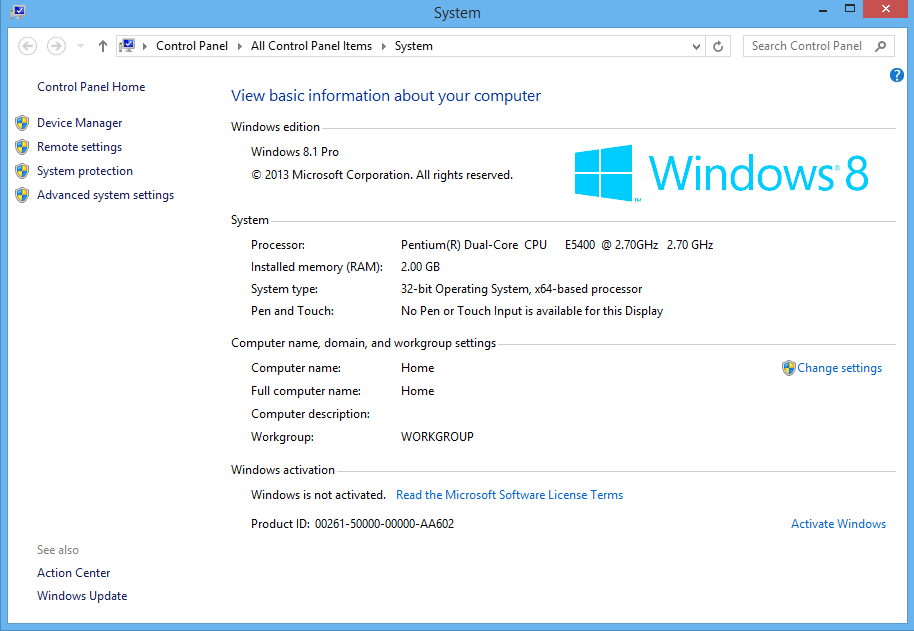Open the recent locations dropdown arrow
This screenshot has width=914, height=631.
click(80, 46)
